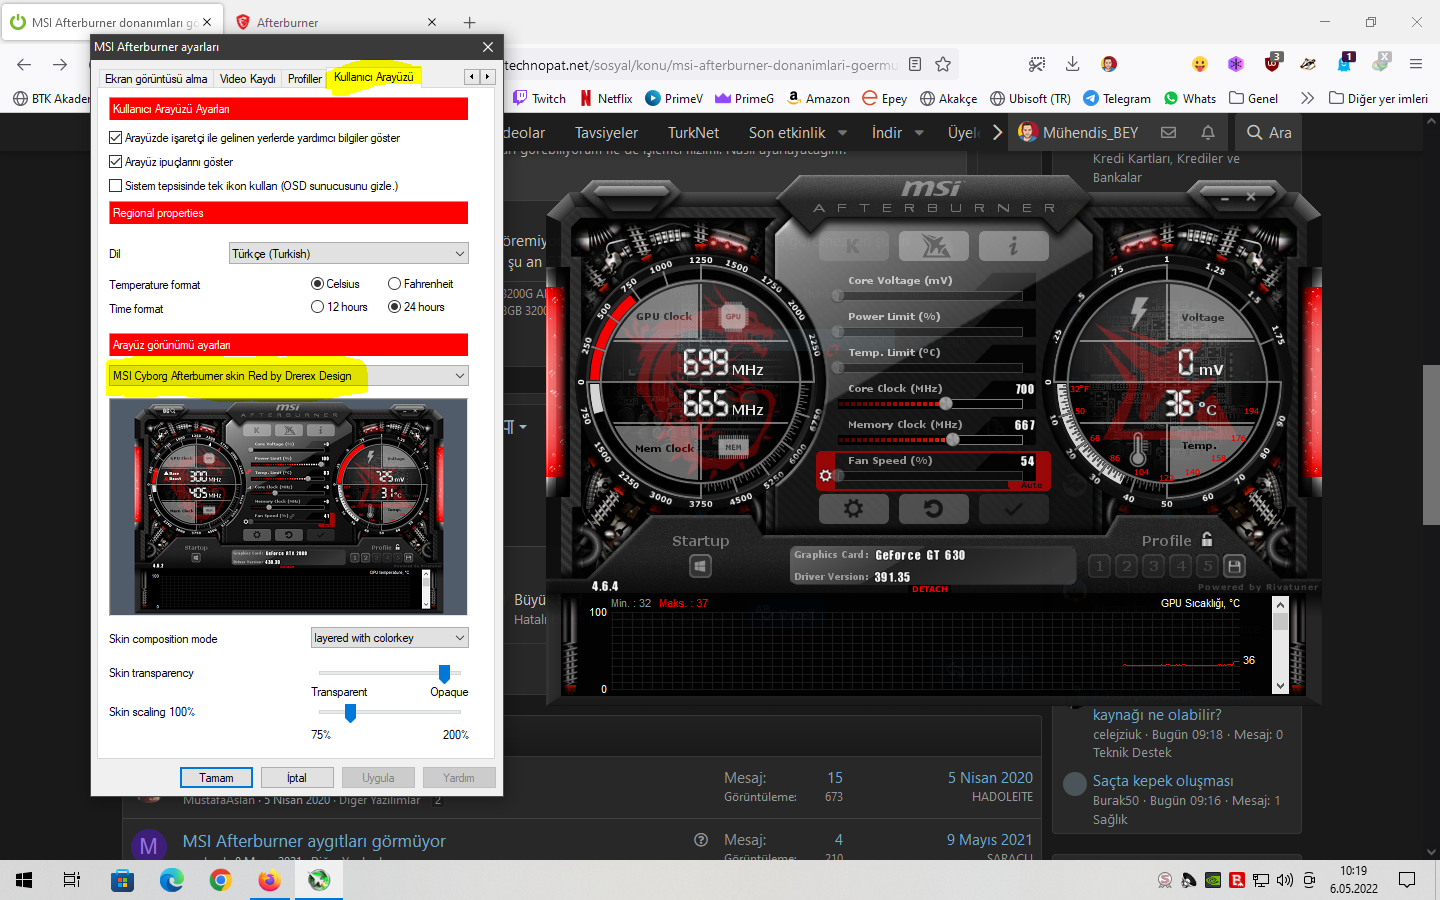Open Firefox from the Windows taskbar
Image resolution: width=1440 pixels, height=900 pixels.
tap(270, 880)
